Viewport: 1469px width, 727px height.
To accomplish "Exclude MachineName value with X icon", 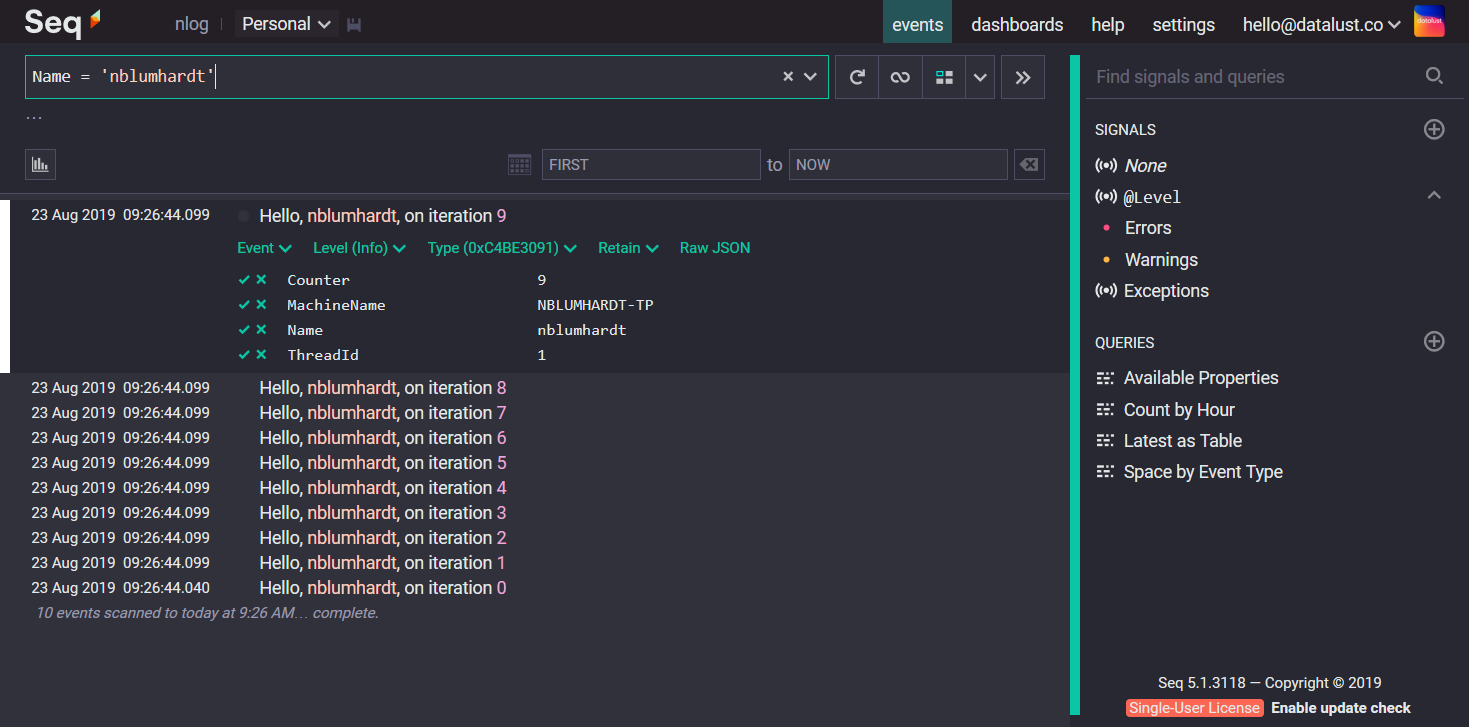I will pos(261,305).
